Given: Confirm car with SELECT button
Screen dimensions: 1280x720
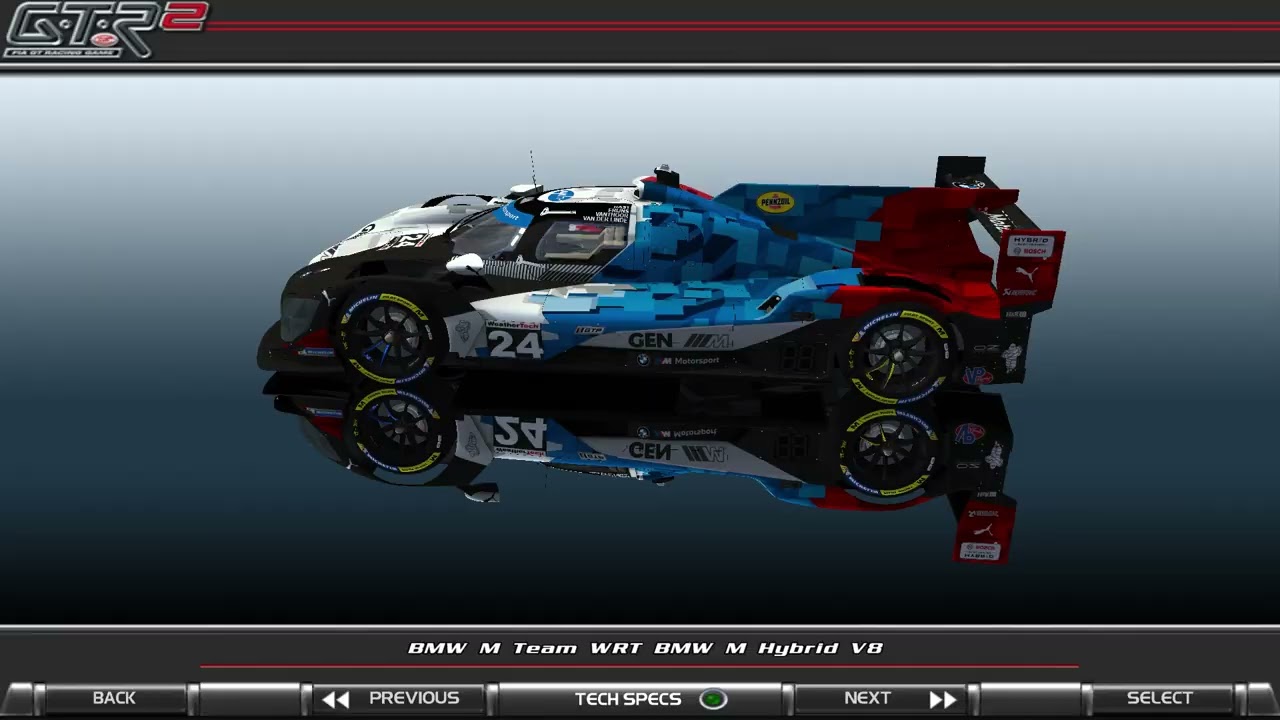Looking at the screenshot, I should tap(1160, 698).
